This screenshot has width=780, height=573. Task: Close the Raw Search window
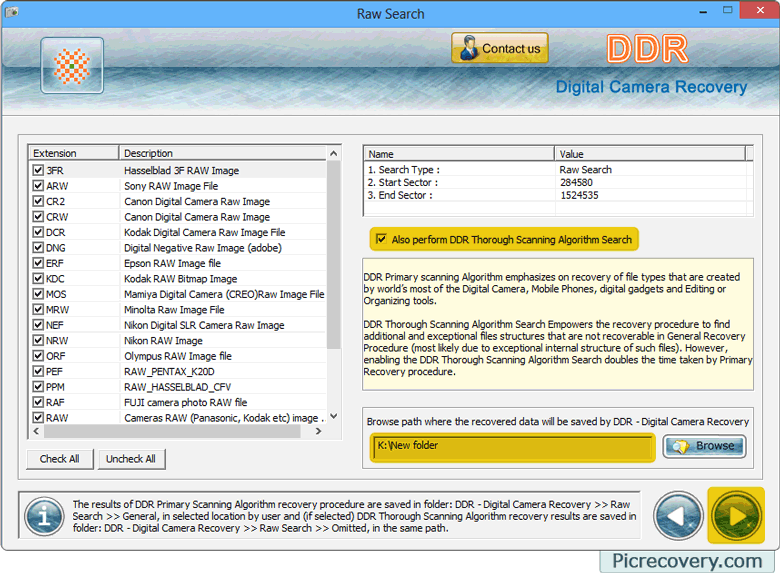pos(760,10)
